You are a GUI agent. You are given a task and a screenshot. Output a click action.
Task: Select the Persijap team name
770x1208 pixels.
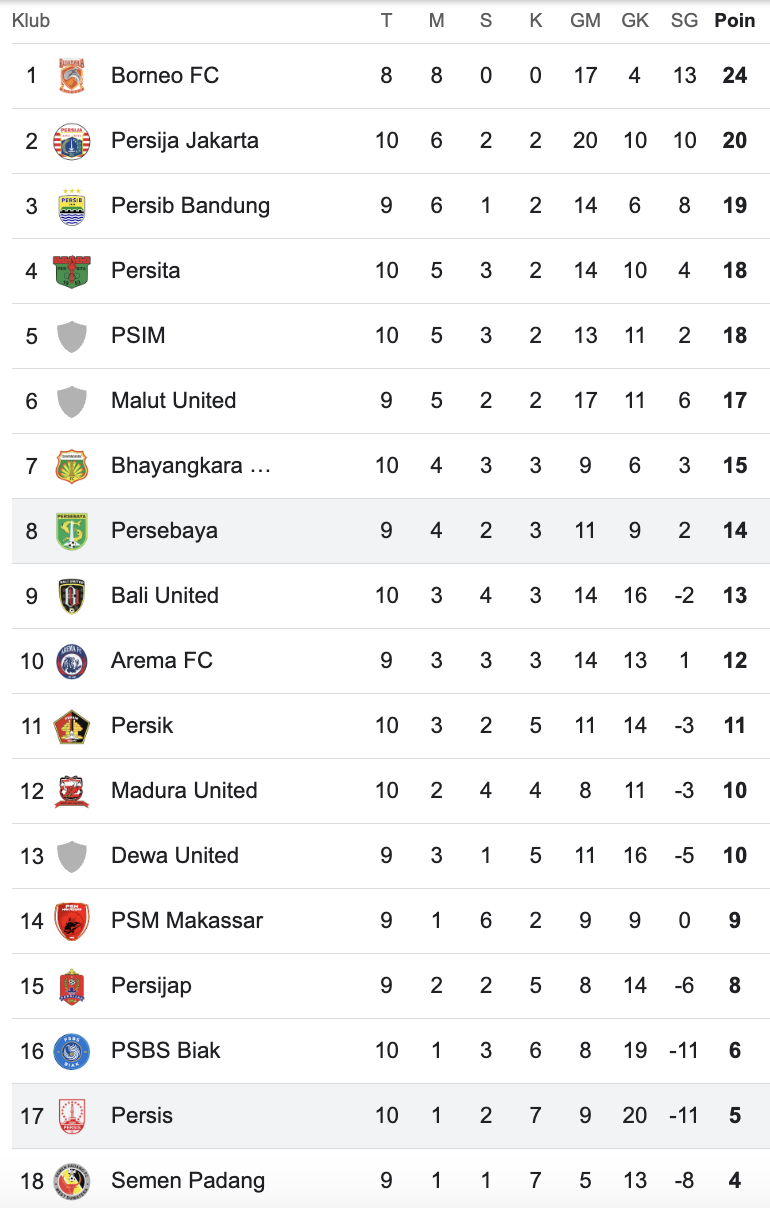[151, 986]
